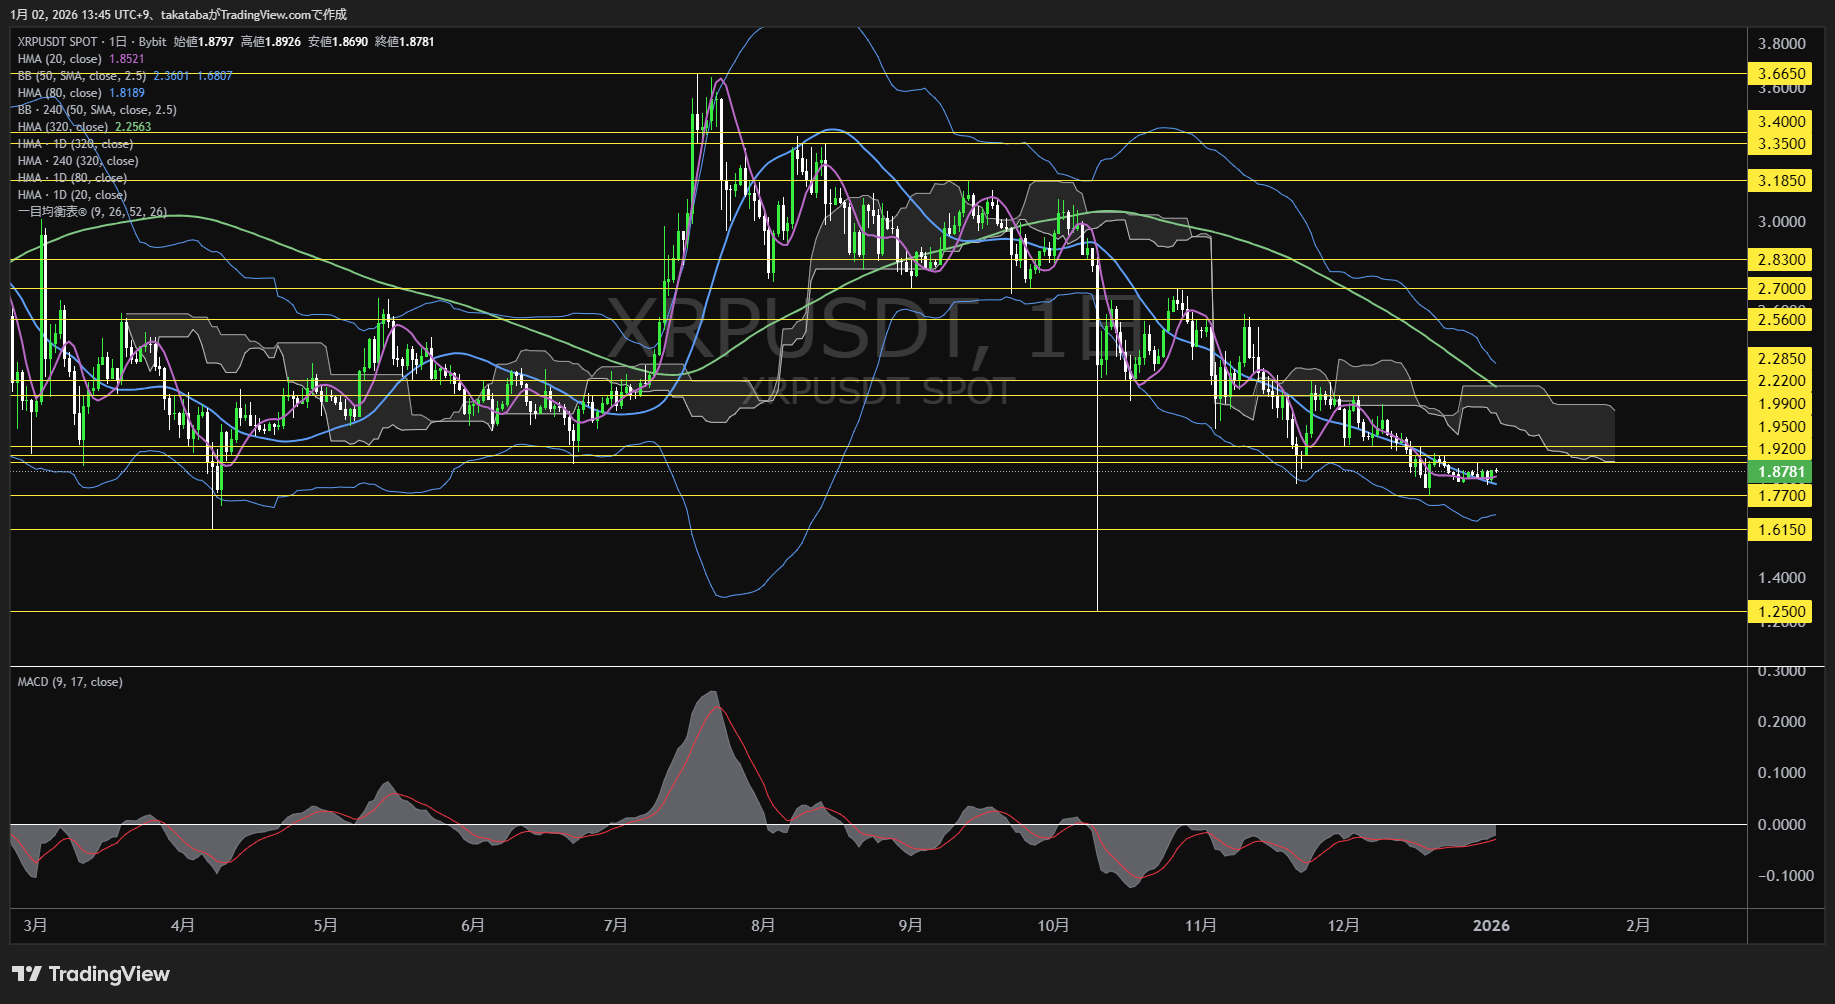Click the 12月 label on the time axis
The image size is (1835, 1004).
(1345, 926)
